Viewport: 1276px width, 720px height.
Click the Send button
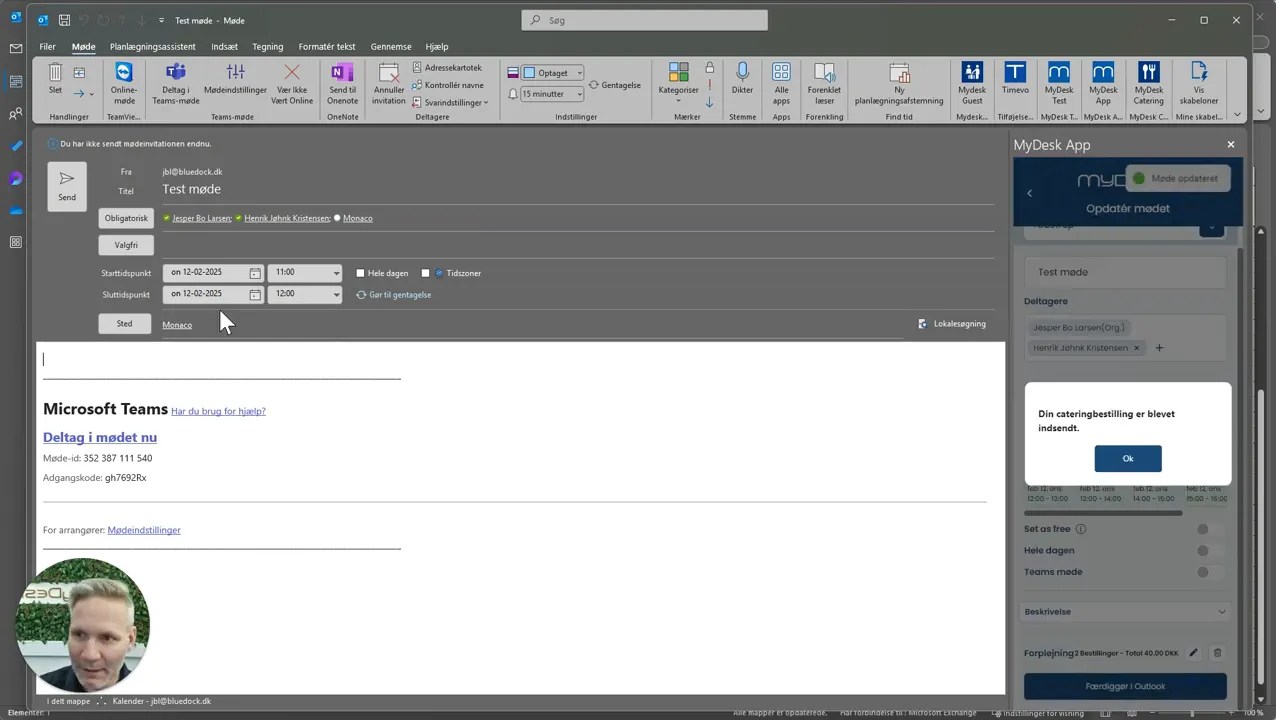[x=67, y=186]
